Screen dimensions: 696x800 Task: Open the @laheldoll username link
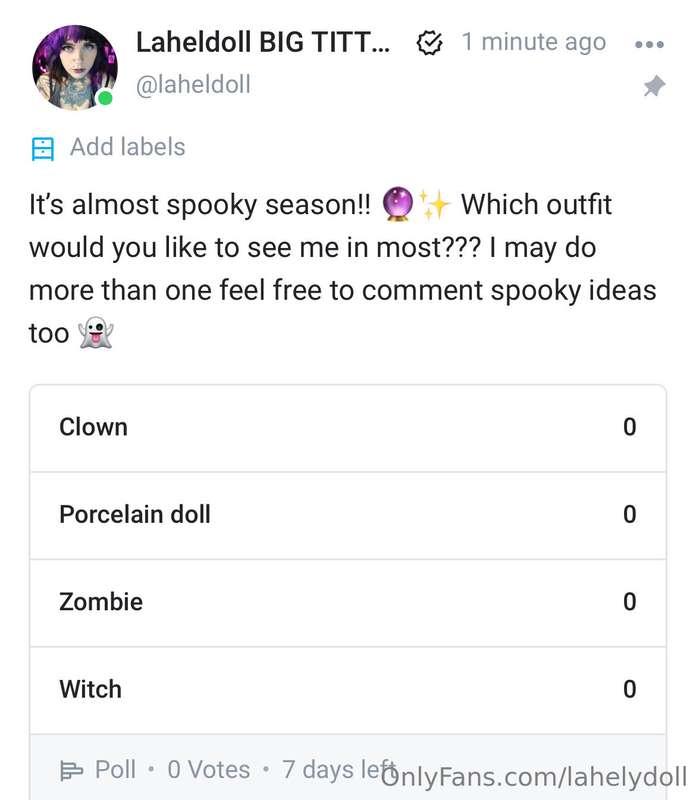click(x=193, y=85)
